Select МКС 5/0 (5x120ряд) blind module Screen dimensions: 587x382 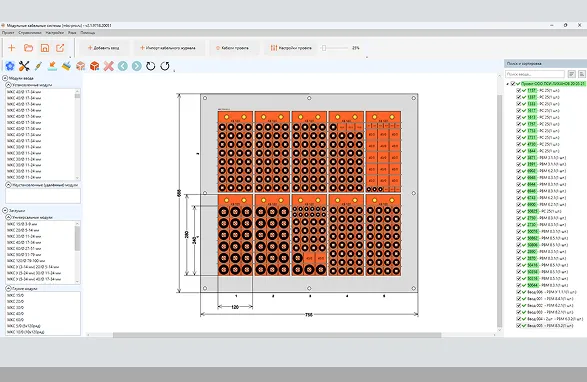[24, 326]
